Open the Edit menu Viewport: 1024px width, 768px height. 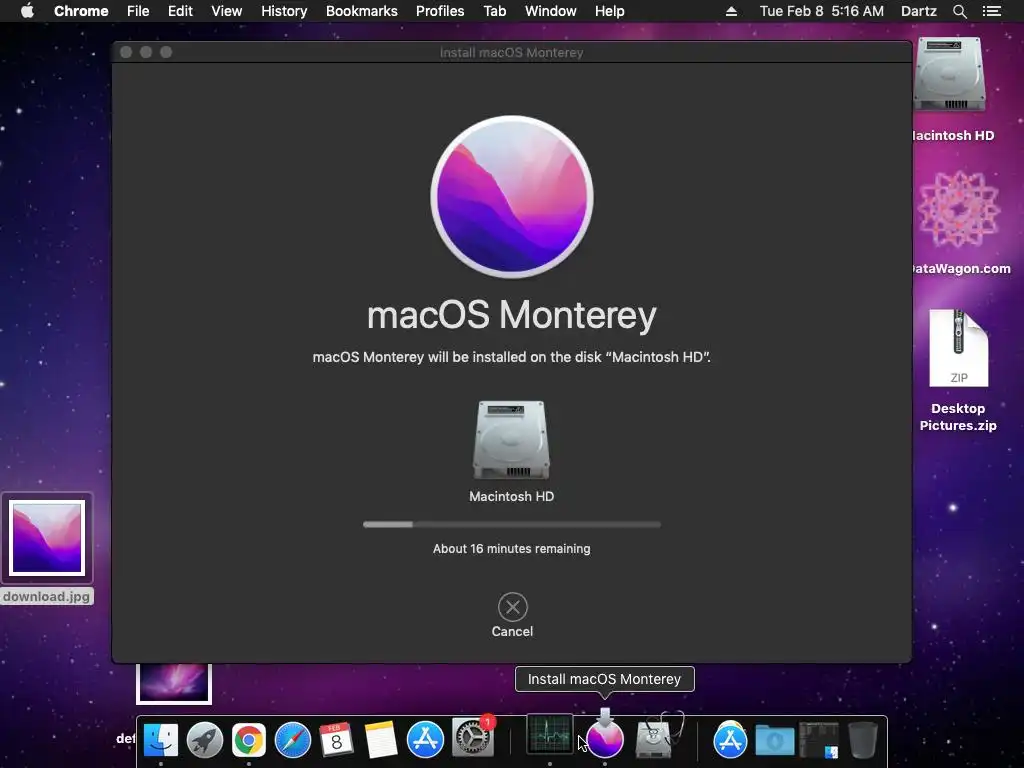(180, 11)
